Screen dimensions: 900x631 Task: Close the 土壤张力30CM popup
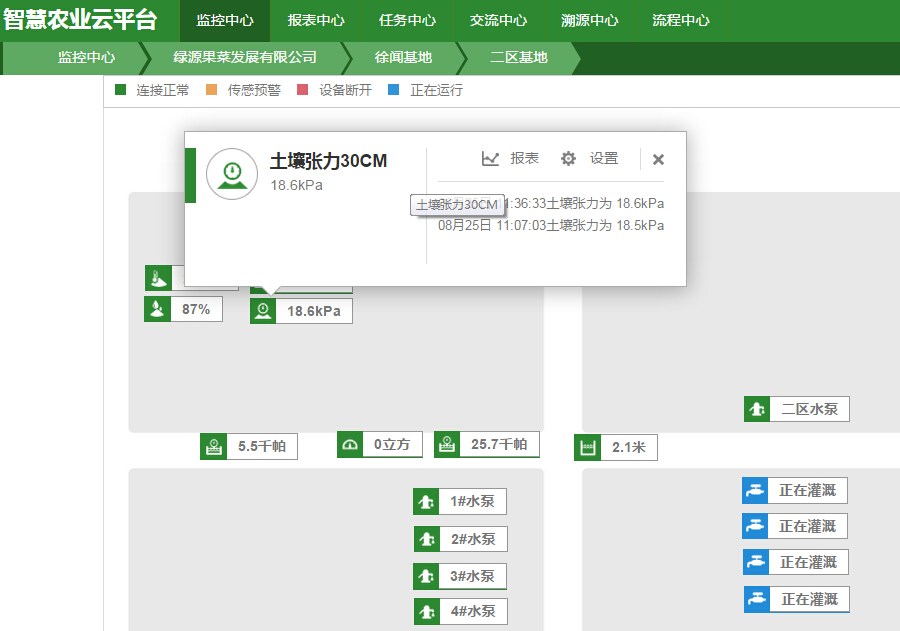click(x=658, y=159)
